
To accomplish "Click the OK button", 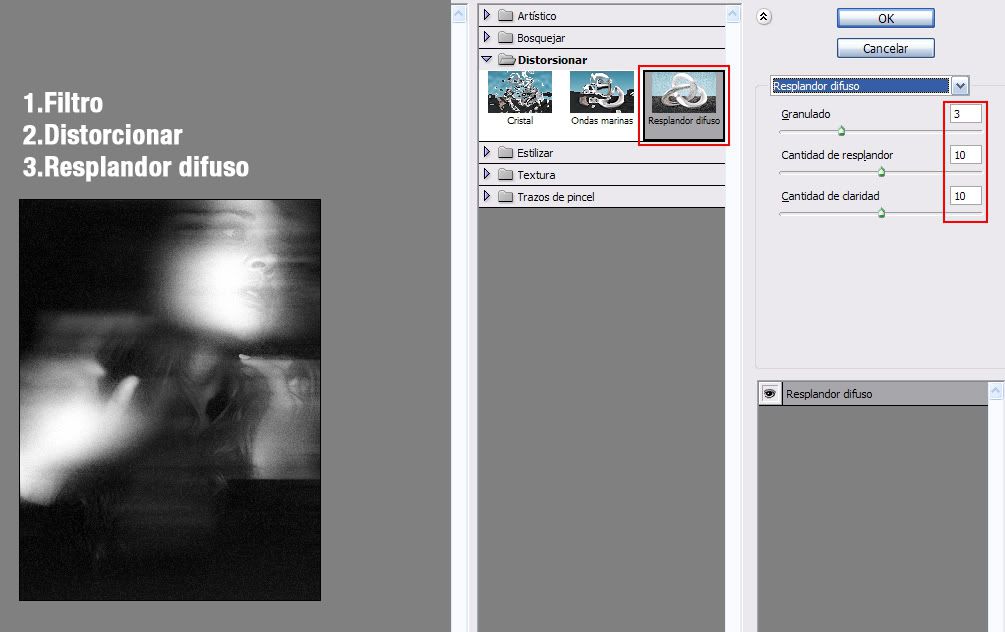I will coord(885,18).
